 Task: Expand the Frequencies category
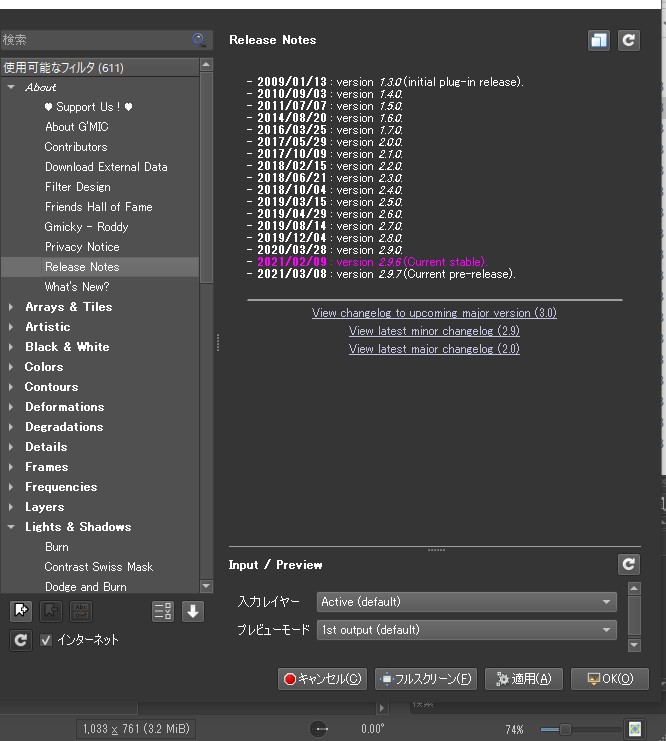11,487
